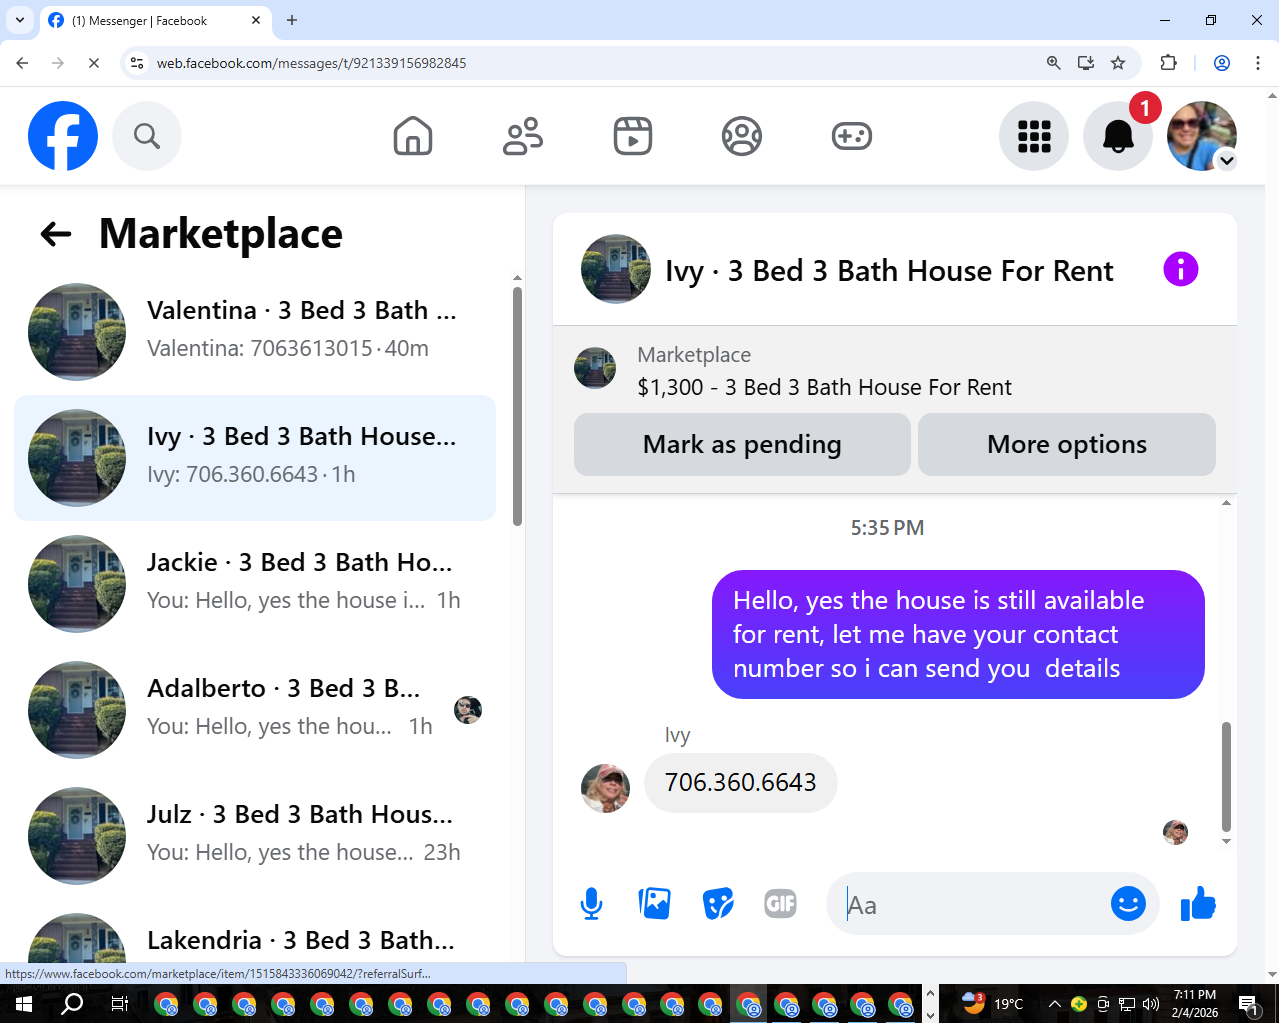Viewport: 1279px width, 1023px height.
Task: Attach a photo using the image icon
Action: (x=655, y=904)
